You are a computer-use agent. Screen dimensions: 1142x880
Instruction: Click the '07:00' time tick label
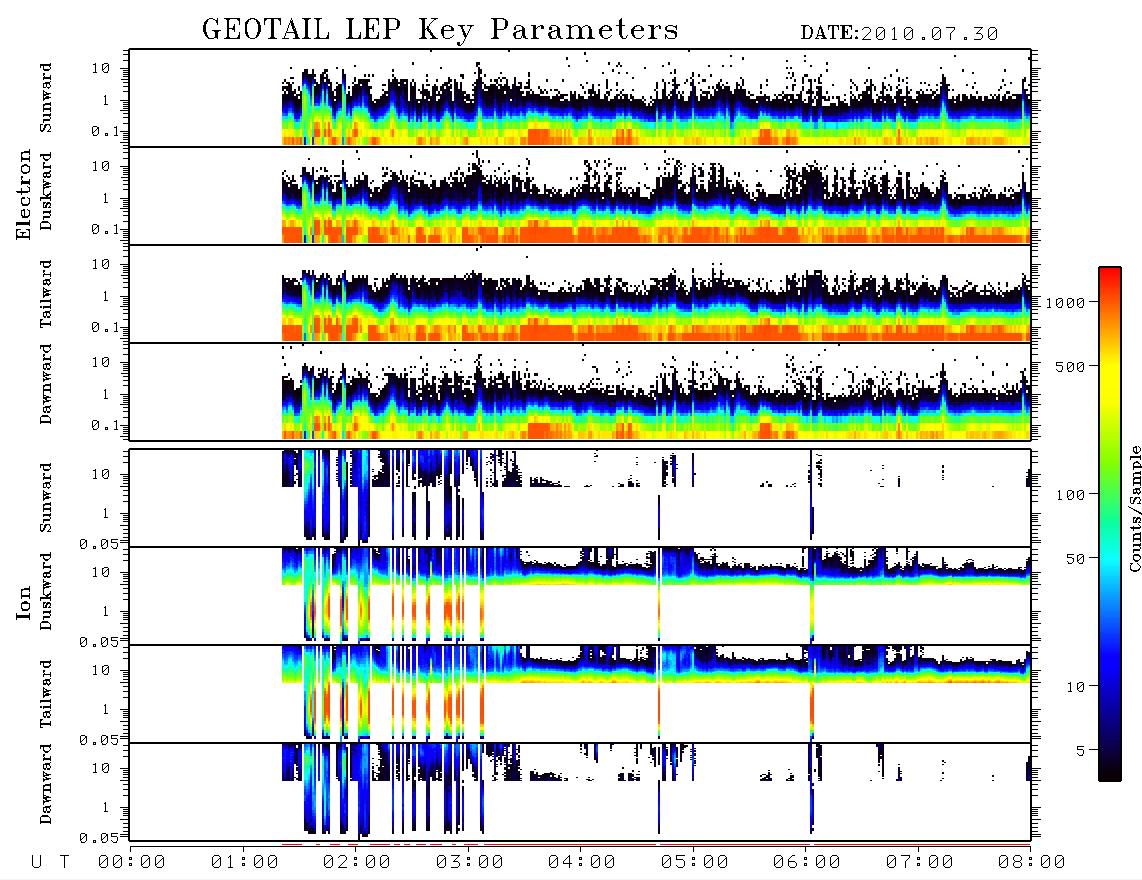(x=920, y=862)
